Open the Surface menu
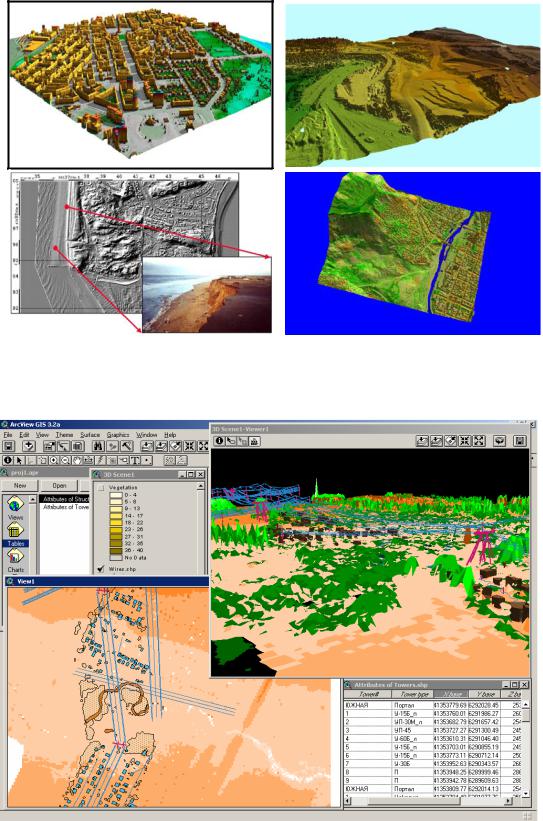 point(90,435)
